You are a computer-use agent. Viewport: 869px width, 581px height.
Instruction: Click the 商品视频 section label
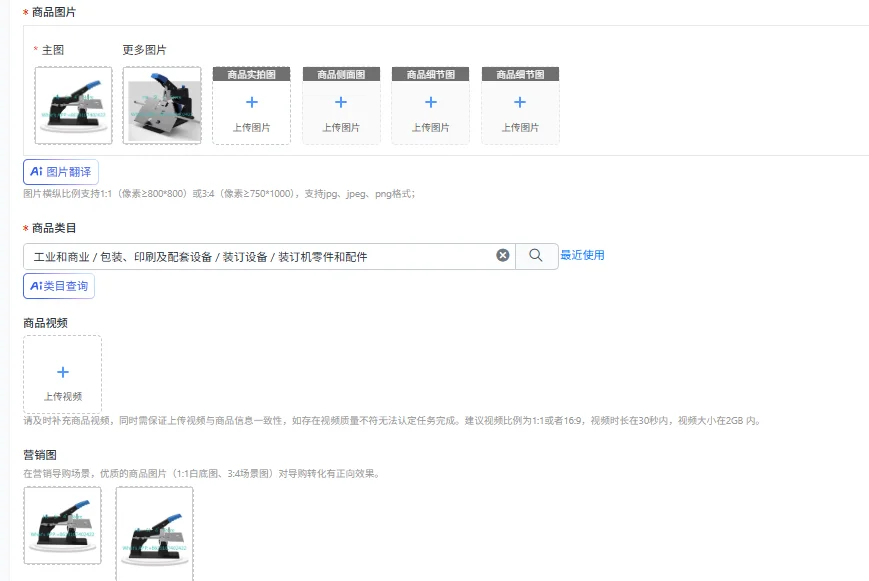(x=45, y=323)
